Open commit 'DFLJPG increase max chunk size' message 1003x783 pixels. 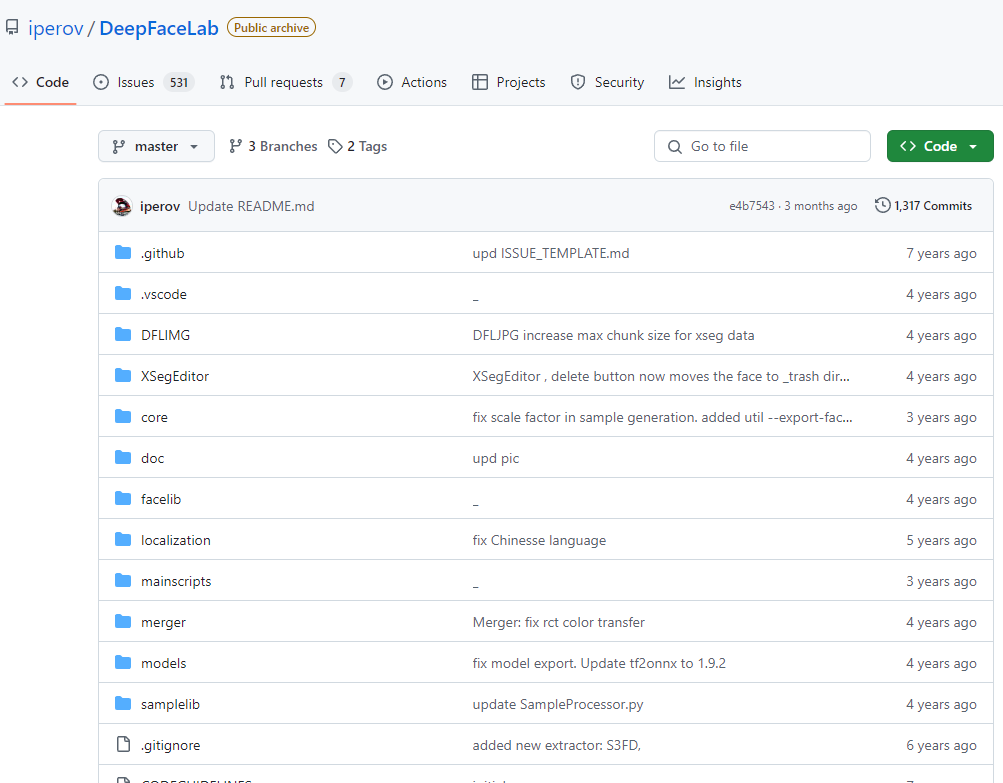click(x=613, y=335)
